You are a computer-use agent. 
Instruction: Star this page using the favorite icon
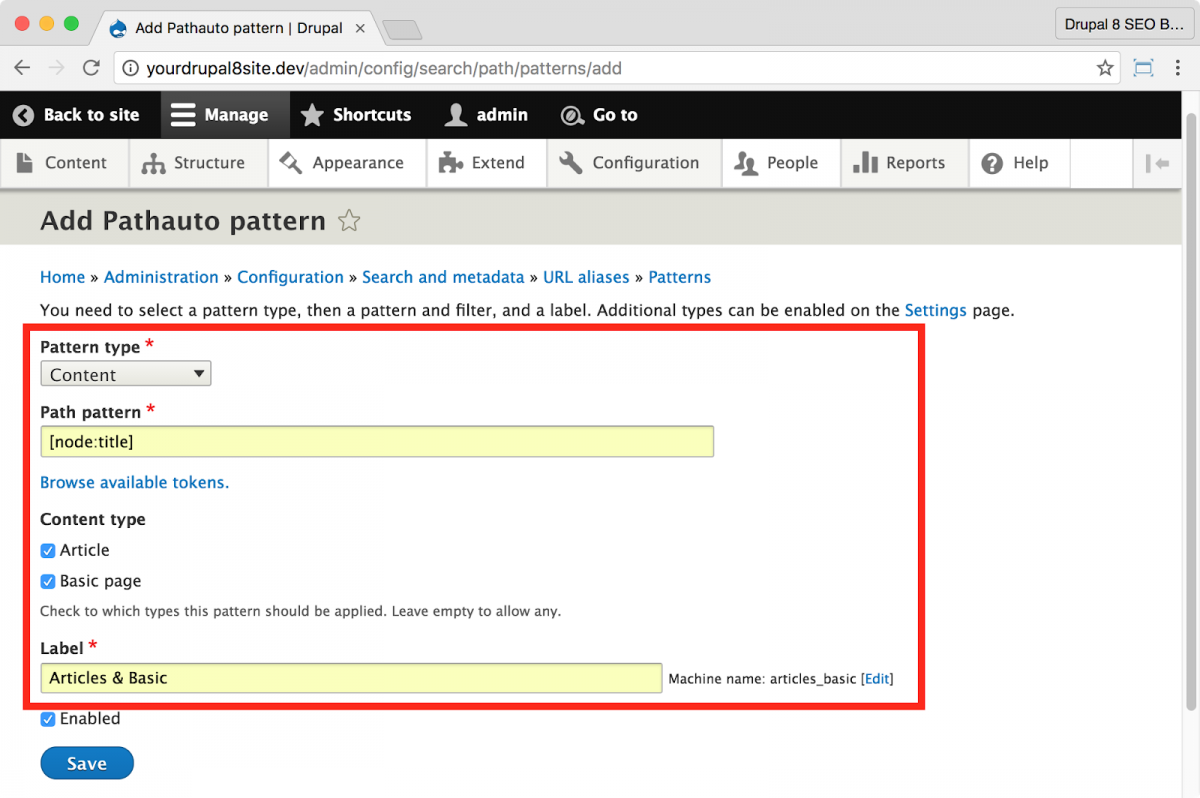[x=348, y=221]
